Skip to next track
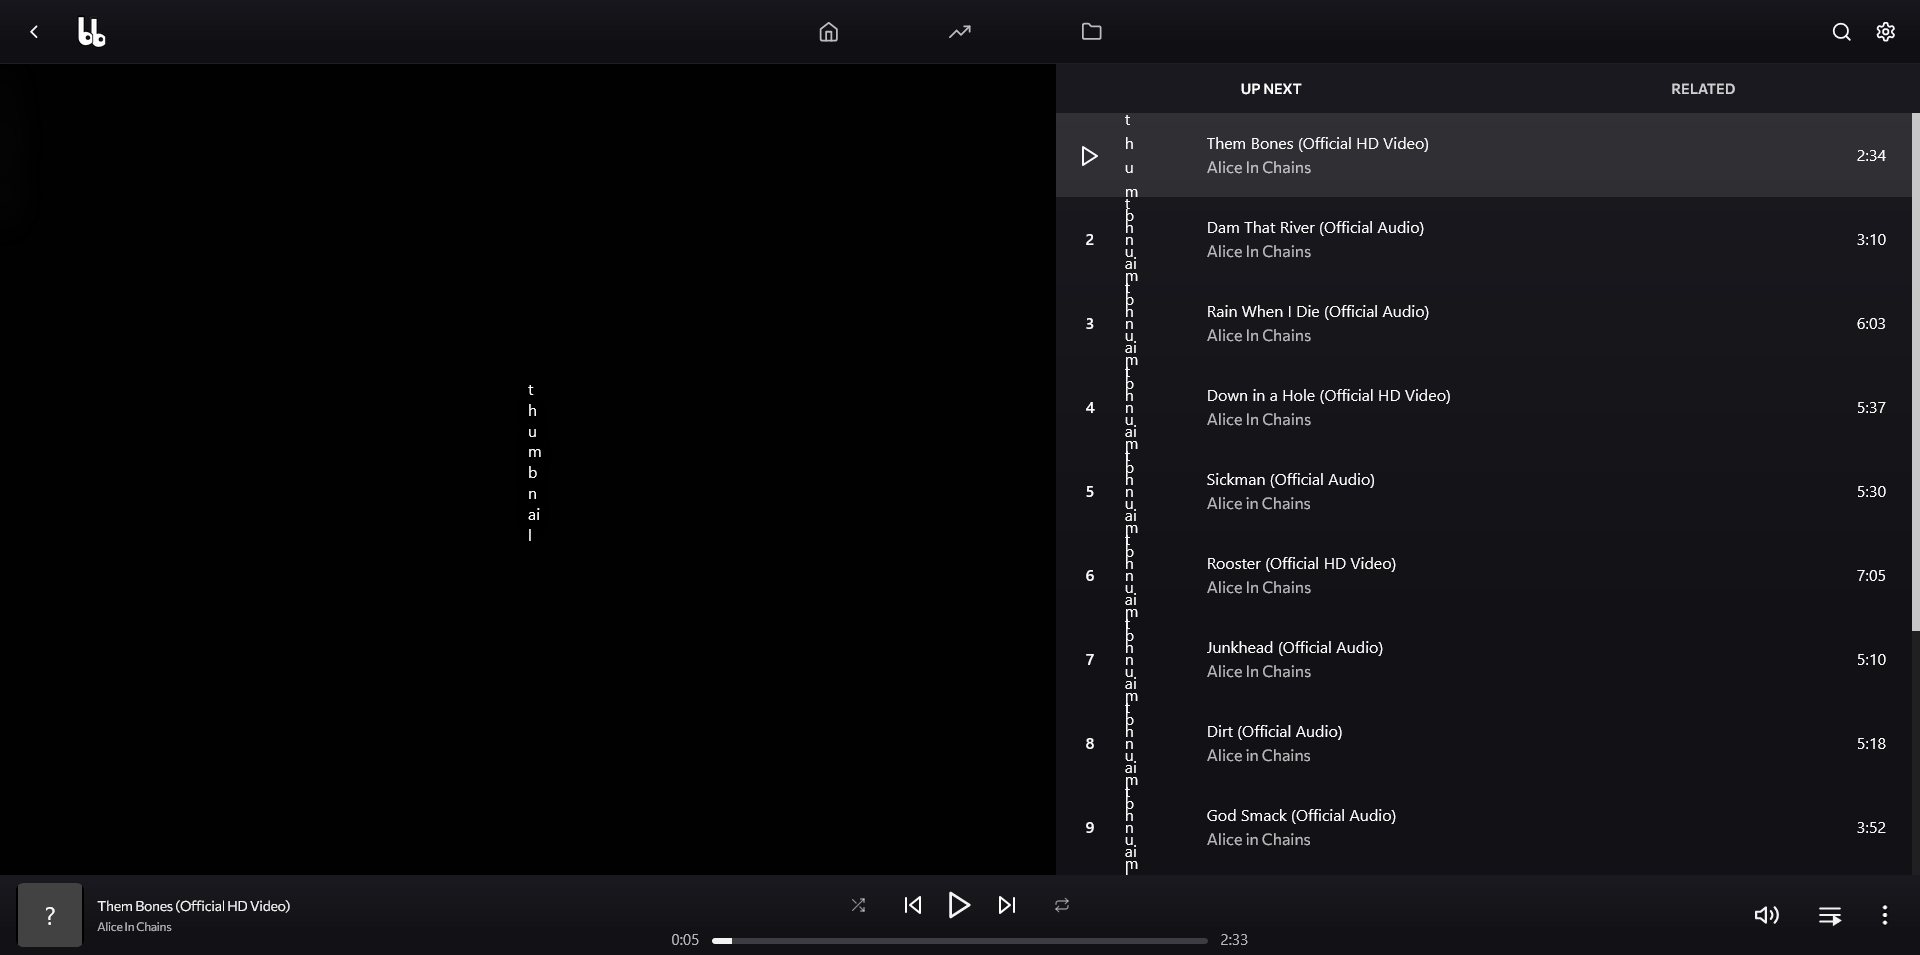 (x=1007, y=905)
